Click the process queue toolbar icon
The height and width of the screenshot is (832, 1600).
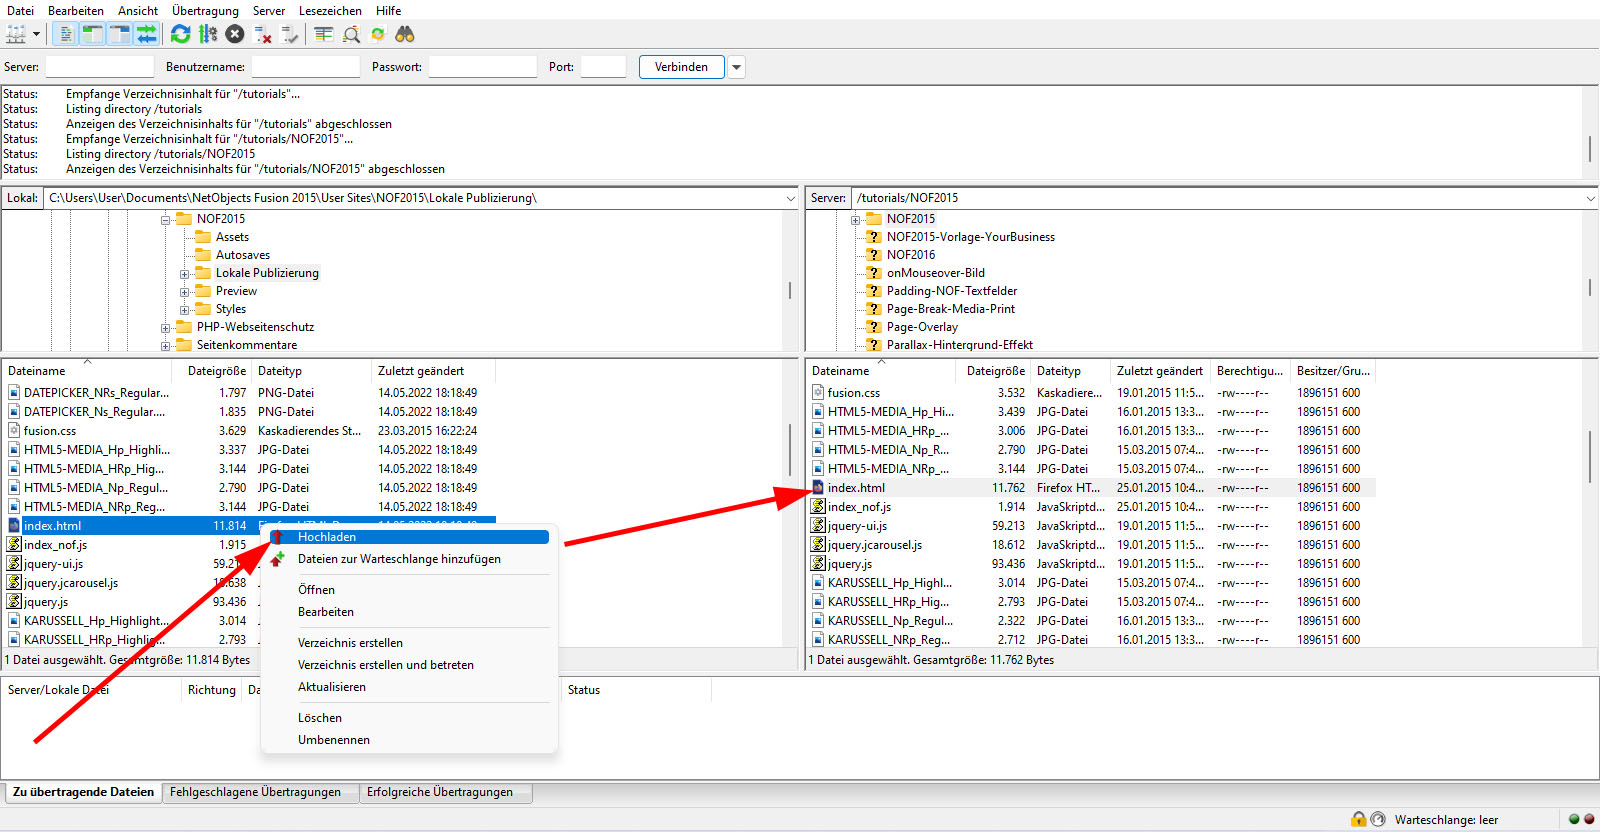point(208,34)
